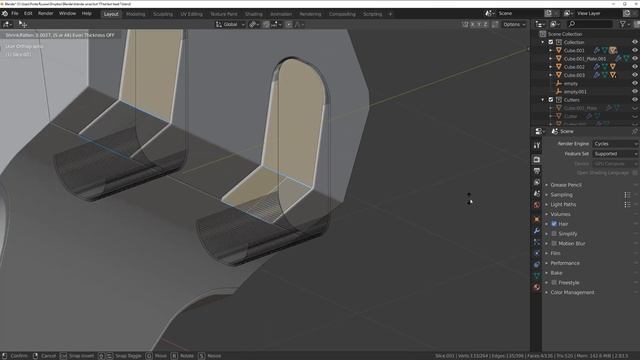Image resolution: width=640 pixels, height=360 pixels.
Task: Hide Cube.001 with its eye icon
Action: (x=635, y=51)
